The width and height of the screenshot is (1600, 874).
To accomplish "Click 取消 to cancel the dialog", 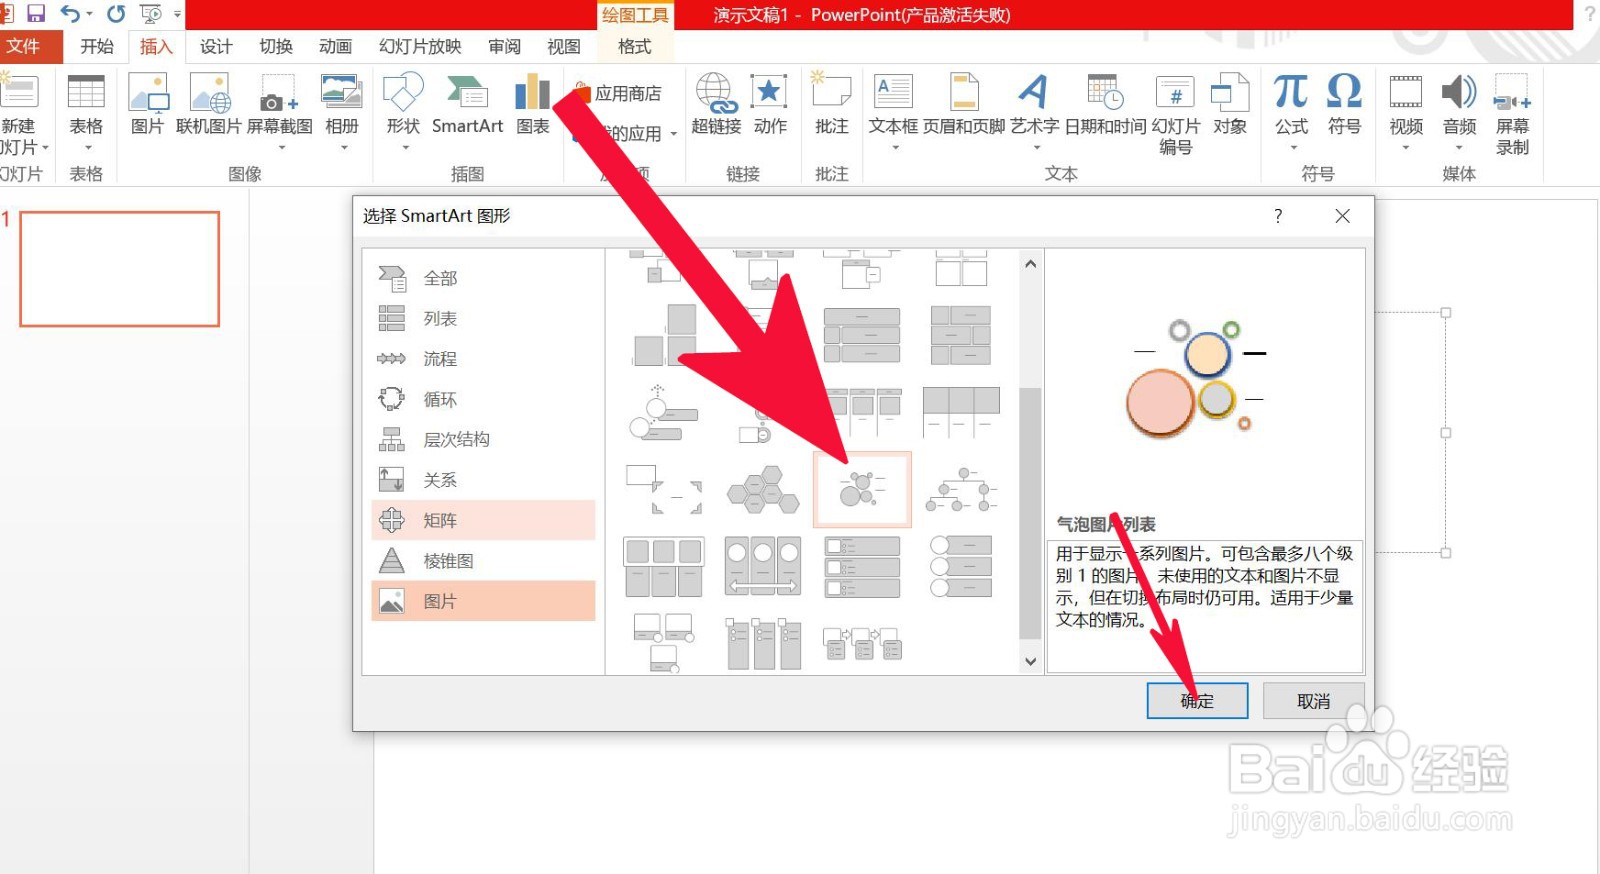I will 1314,701.
